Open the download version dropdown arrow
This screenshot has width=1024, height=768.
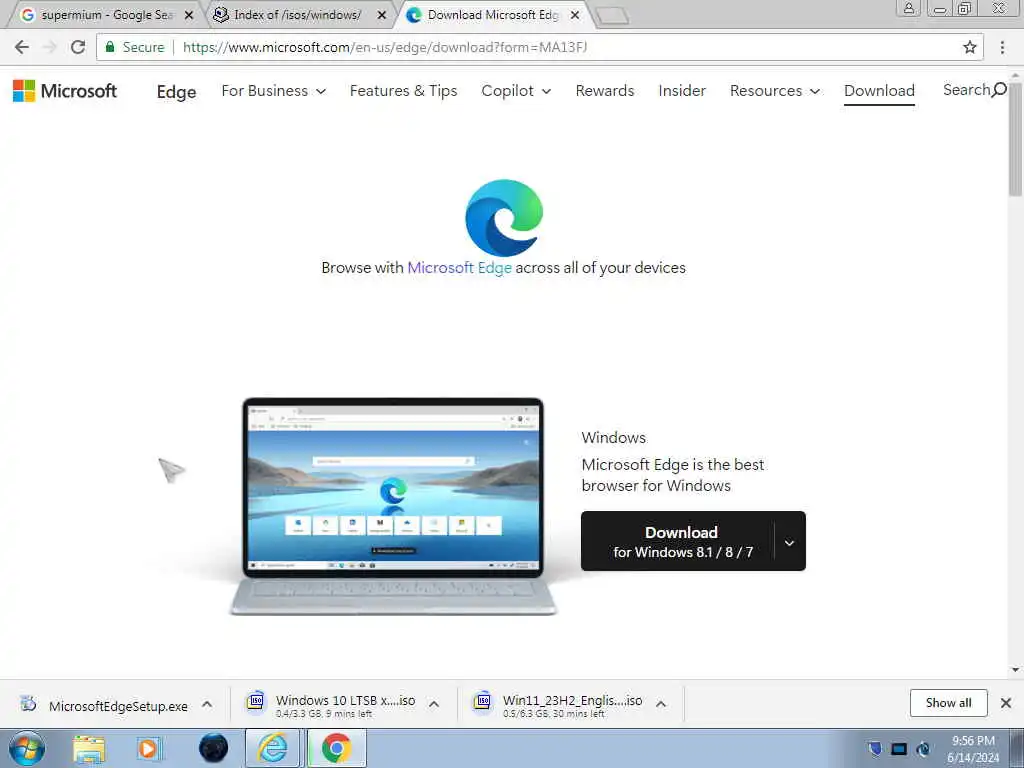(790, 541)
